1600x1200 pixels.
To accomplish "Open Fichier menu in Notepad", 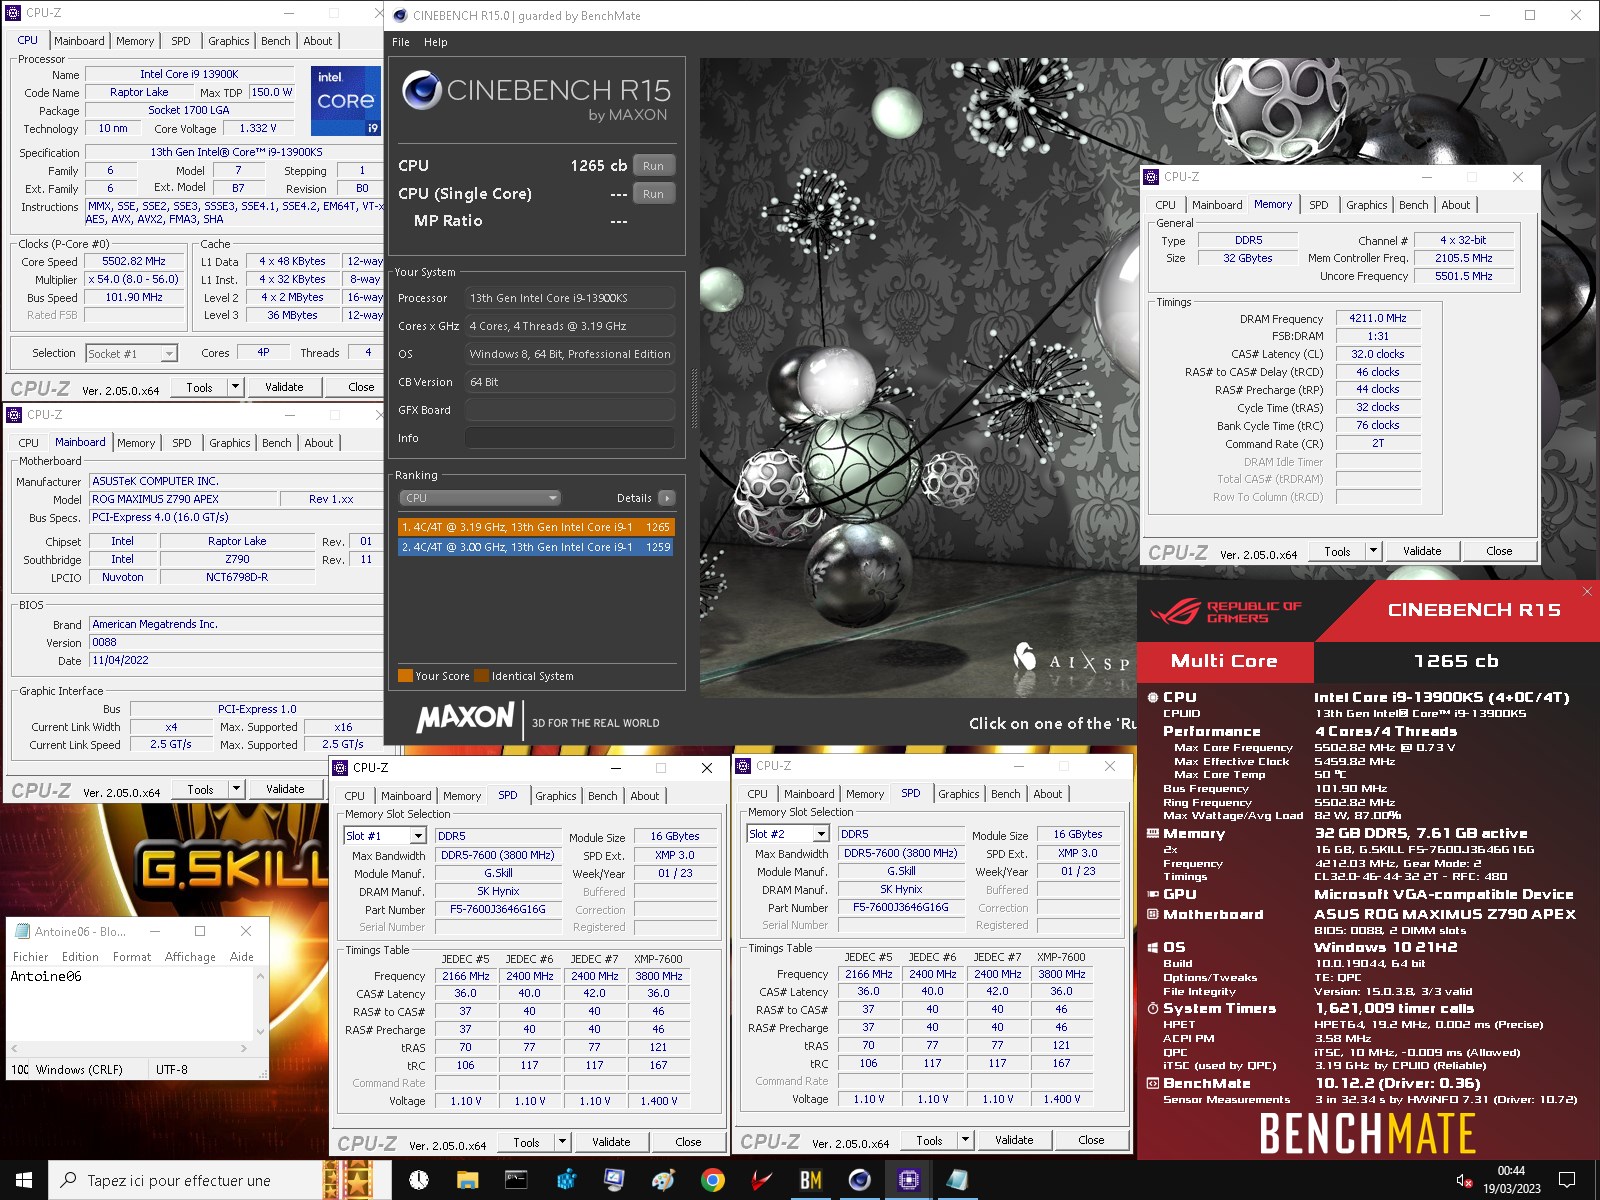I will pyautogui.click(x=30, y=957).
